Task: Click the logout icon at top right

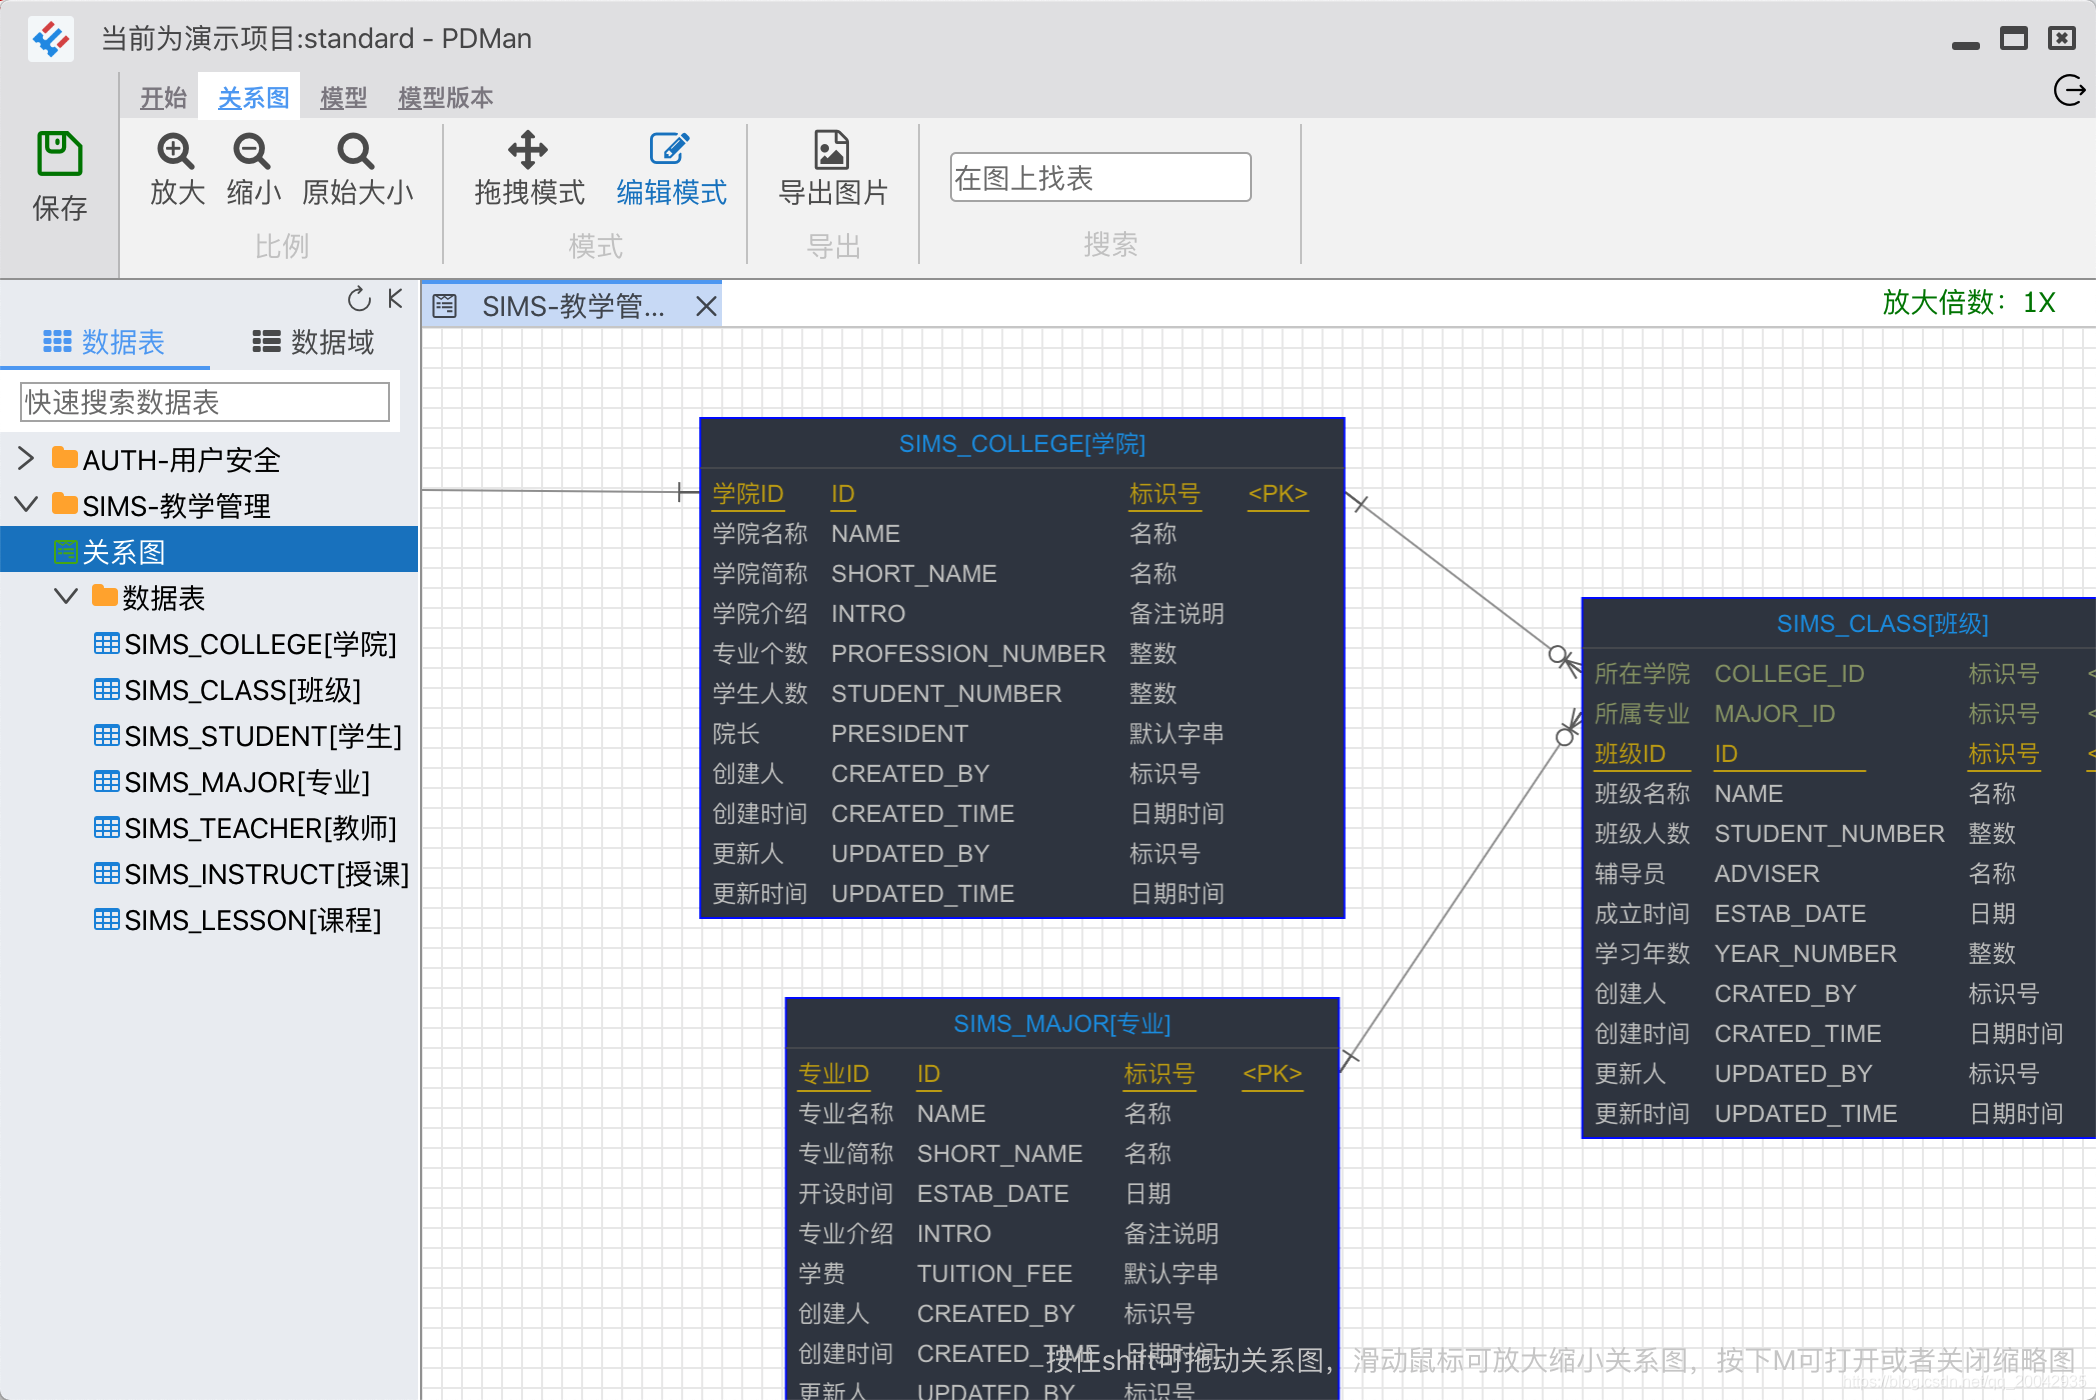Action: point(2068,90)
